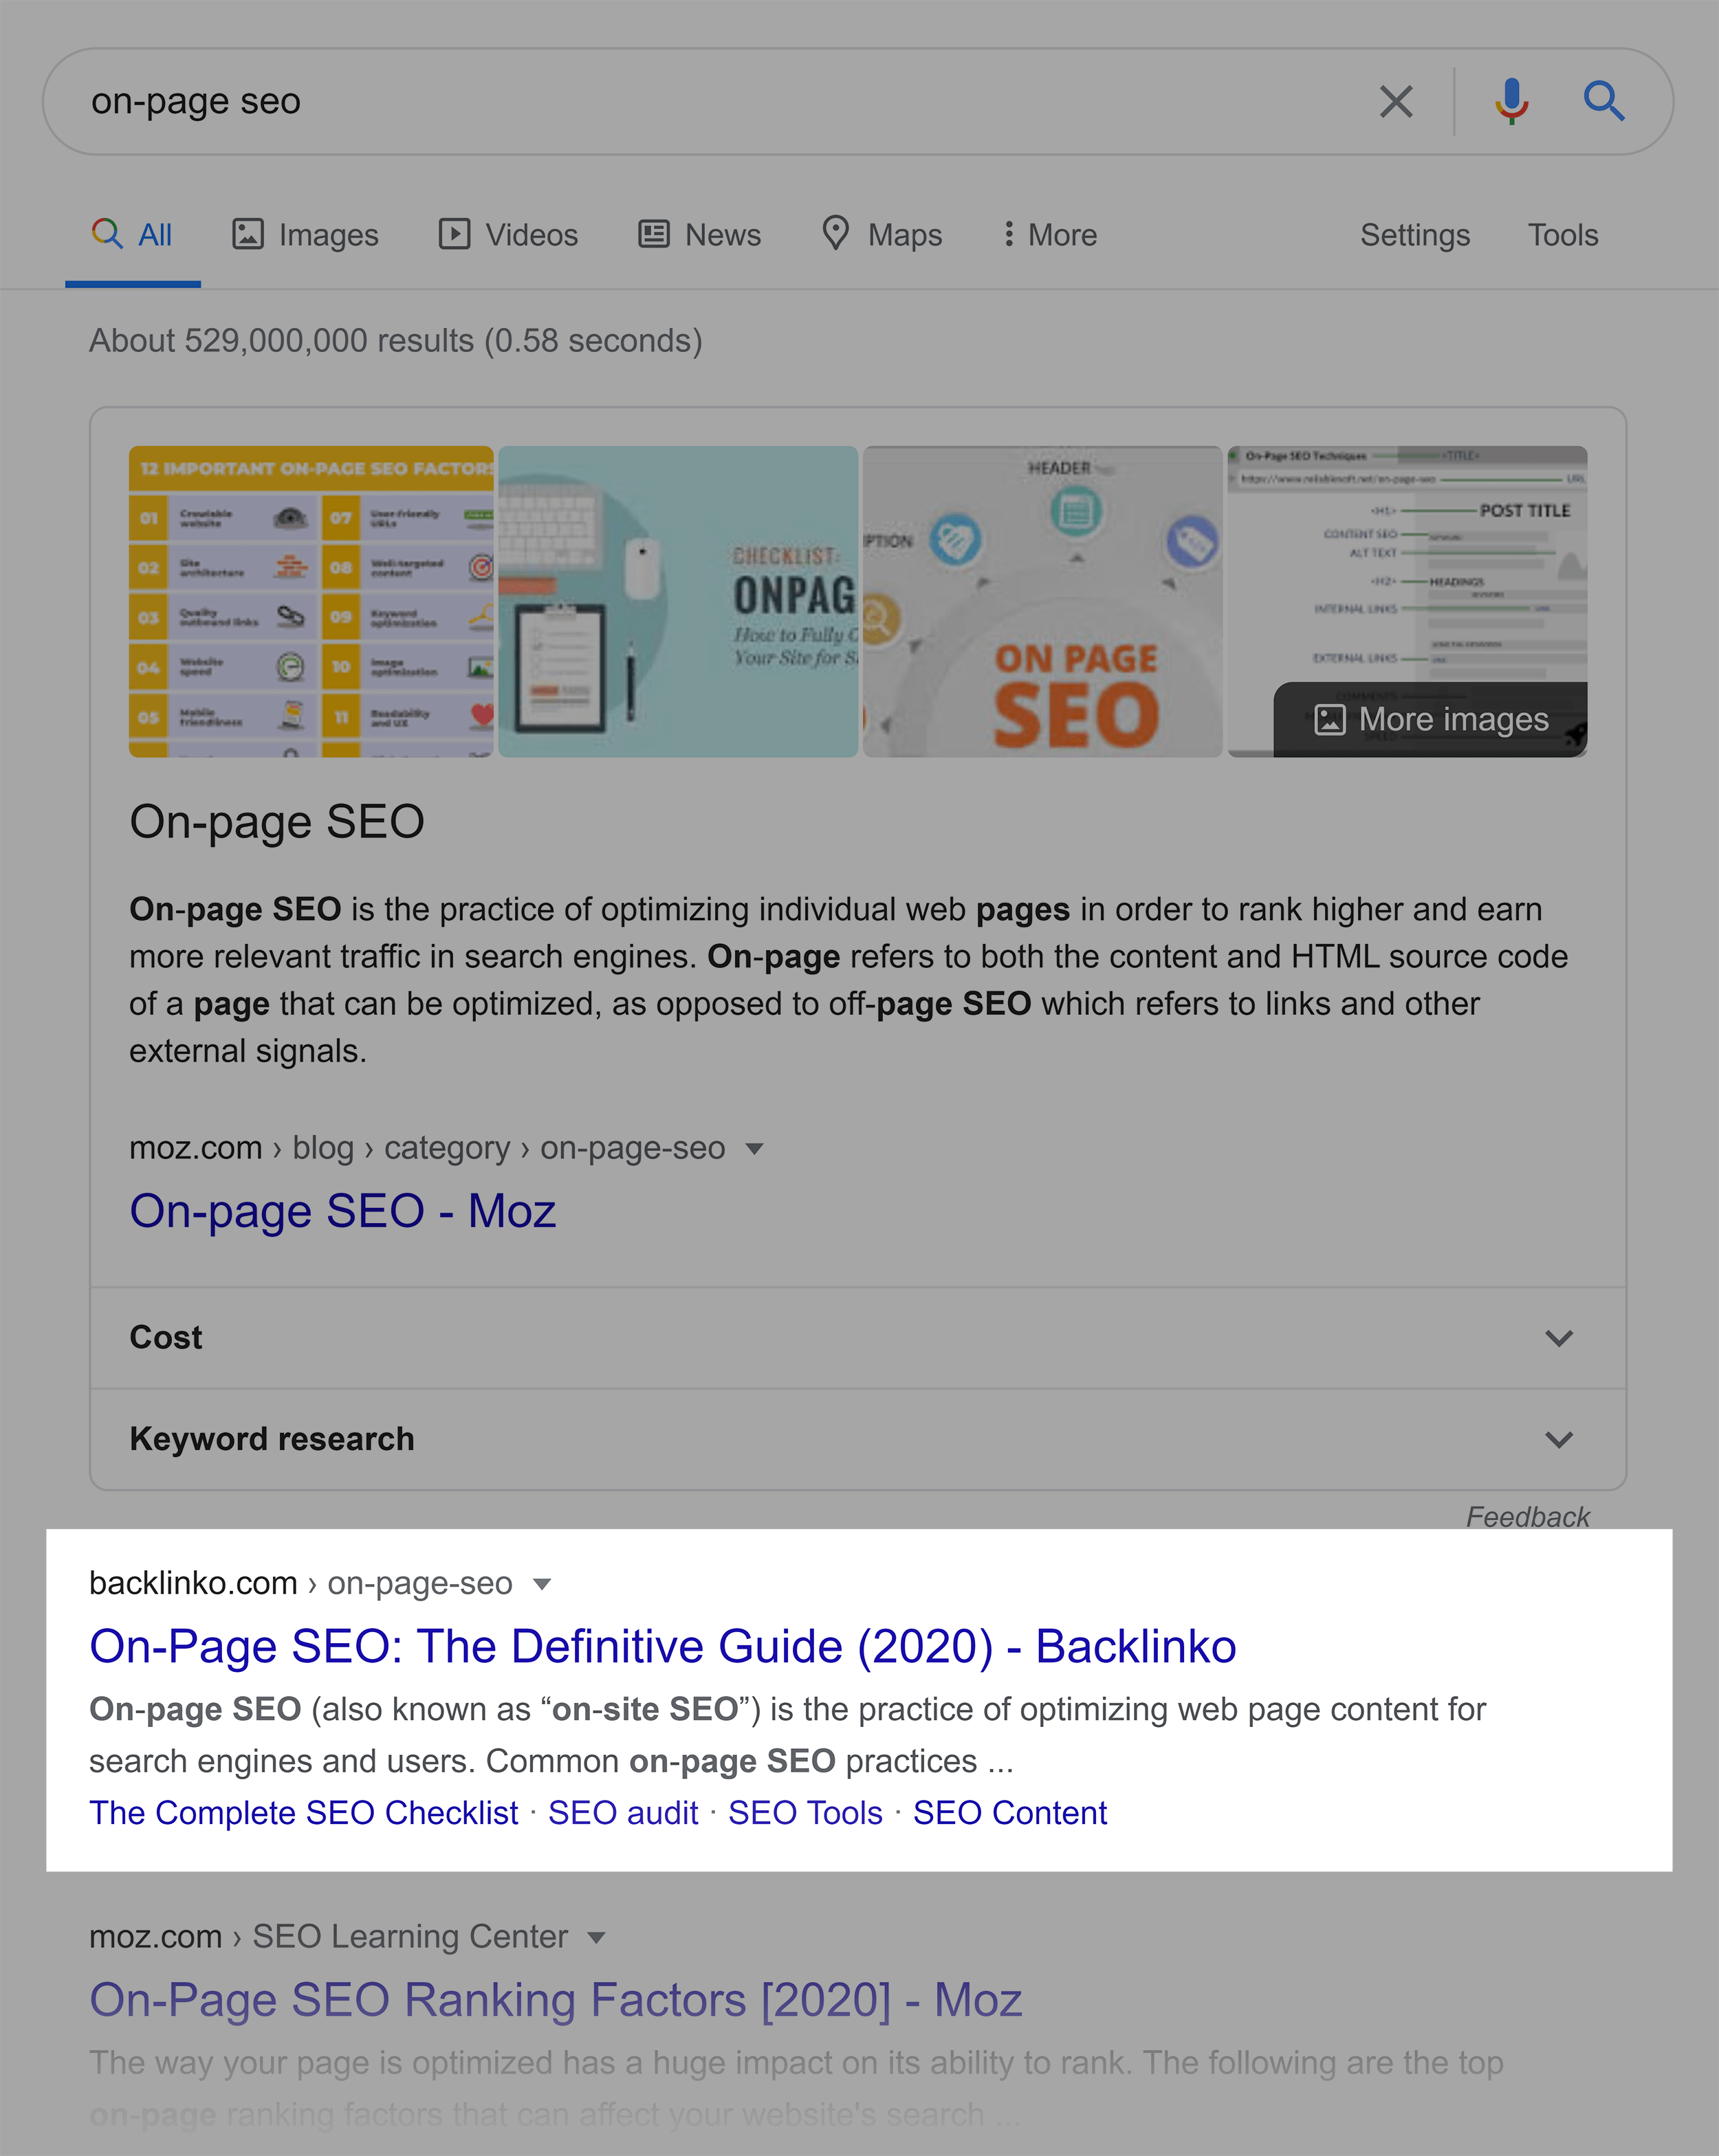
Task: Click the More images button
Action: tap(1430, 719)
